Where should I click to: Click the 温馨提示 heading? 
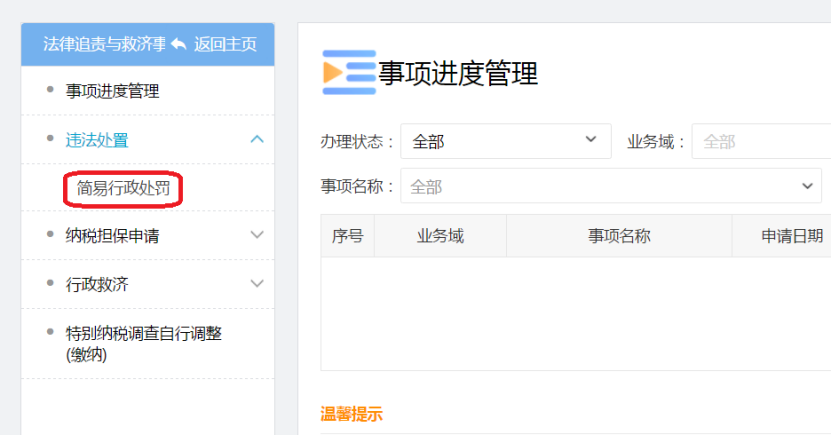pyautogui.click(x=351, y=414)
